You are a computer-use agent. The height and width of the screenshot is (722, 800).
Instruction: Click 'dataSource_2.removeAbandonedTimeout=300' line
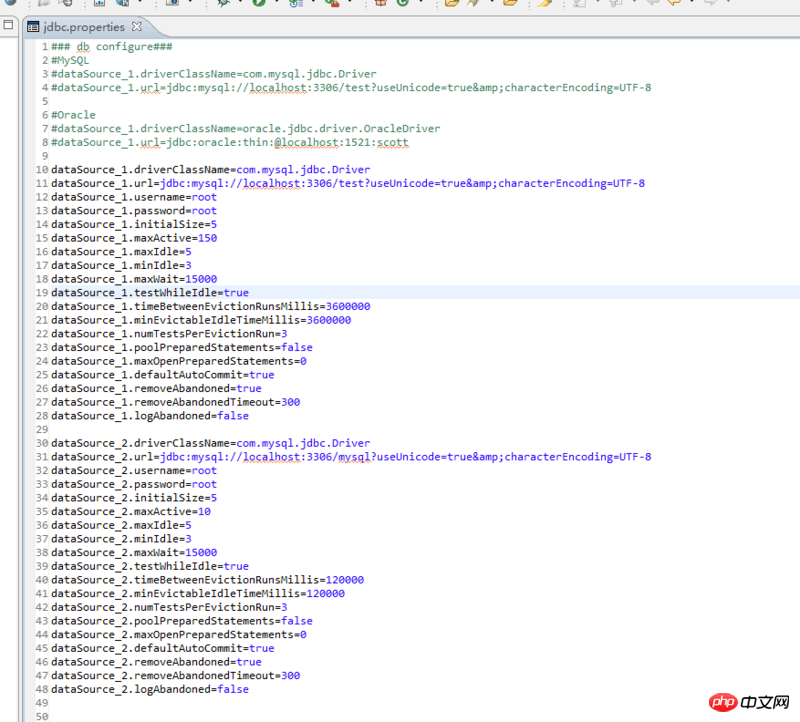(176, 677)
